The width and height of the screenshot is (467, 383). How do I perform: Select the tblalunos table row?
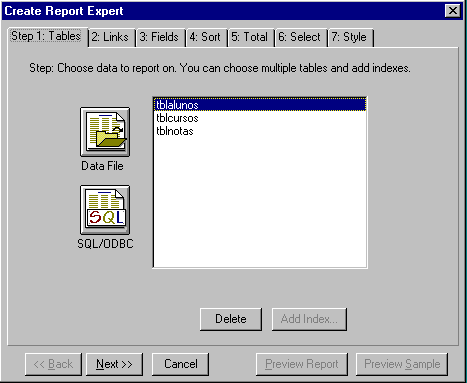260,105
